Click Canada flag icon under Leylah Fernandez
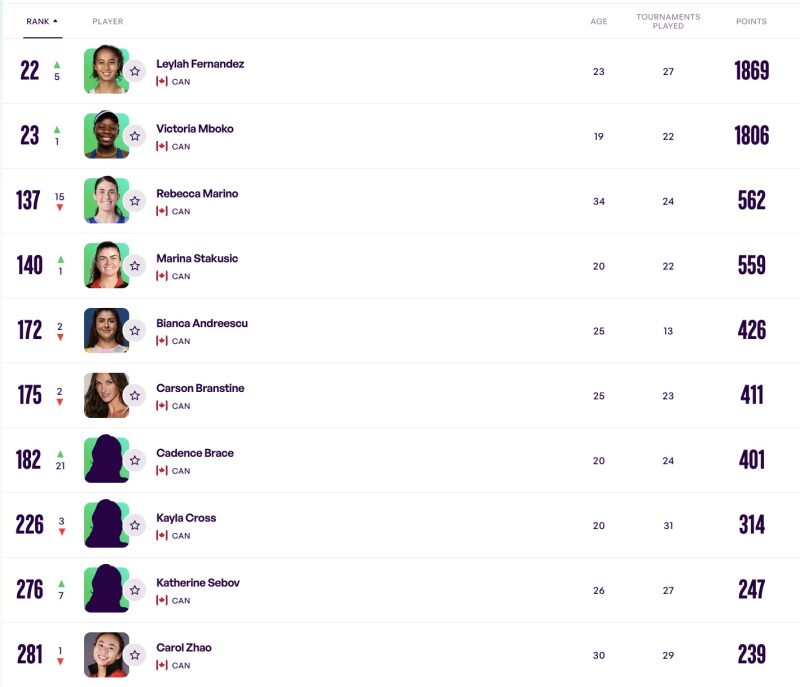Screen dimensions: 800x687 (162, 81)
